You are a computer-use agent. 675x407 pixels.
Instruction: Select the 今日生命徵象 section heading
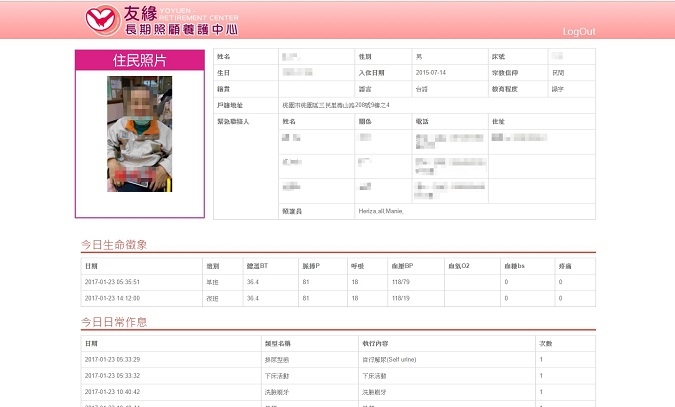pyautogui.click(x=114, y=245)
